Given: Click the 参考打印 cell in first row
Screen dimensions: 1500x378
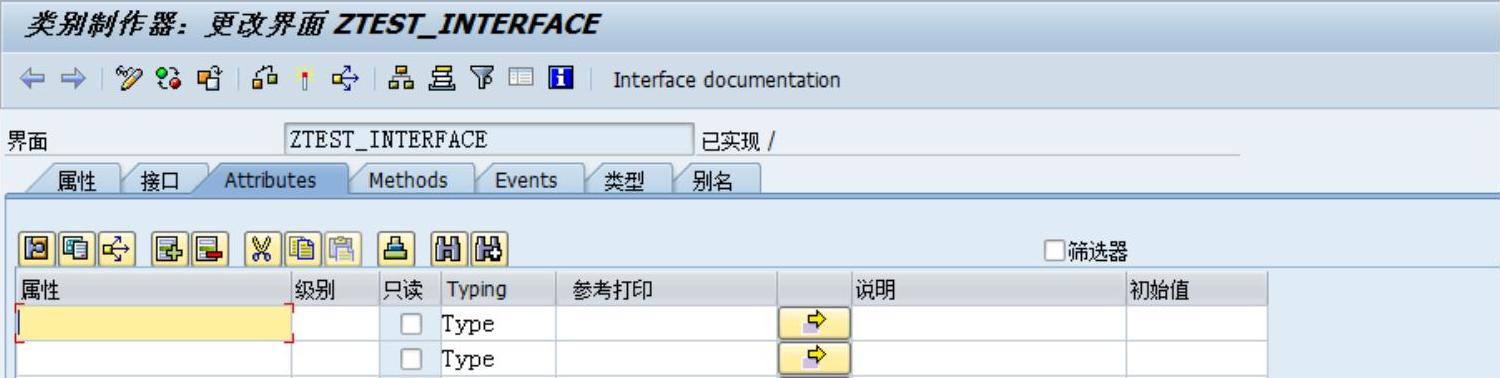Looking at the screenshot, I should 667,324.
